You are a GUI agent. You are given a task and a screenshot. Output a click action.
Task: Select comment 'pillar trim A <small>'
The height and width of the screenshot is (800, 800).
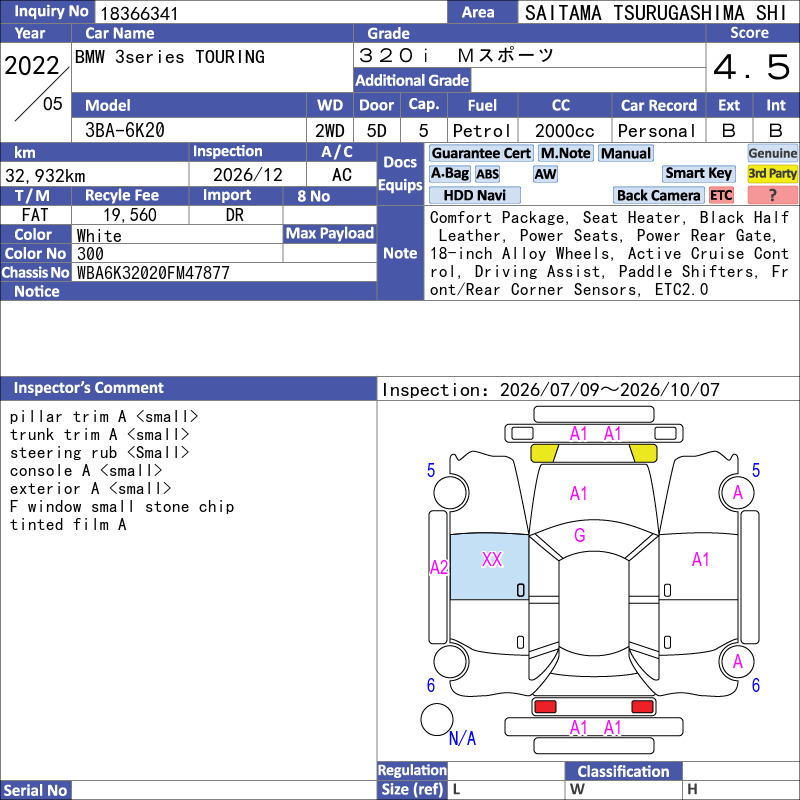(x=104, y=417)
